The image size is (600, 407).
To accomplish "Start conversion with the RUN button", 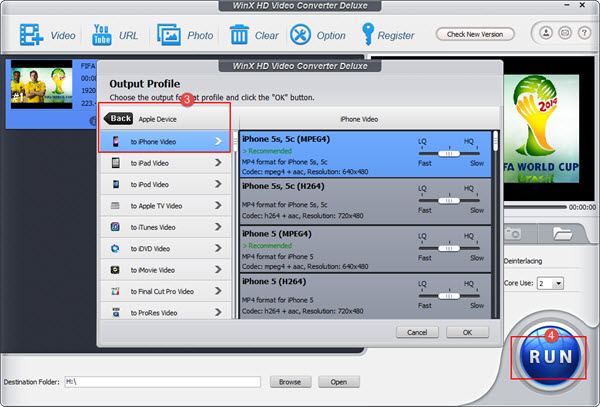I will click(550, 356).
